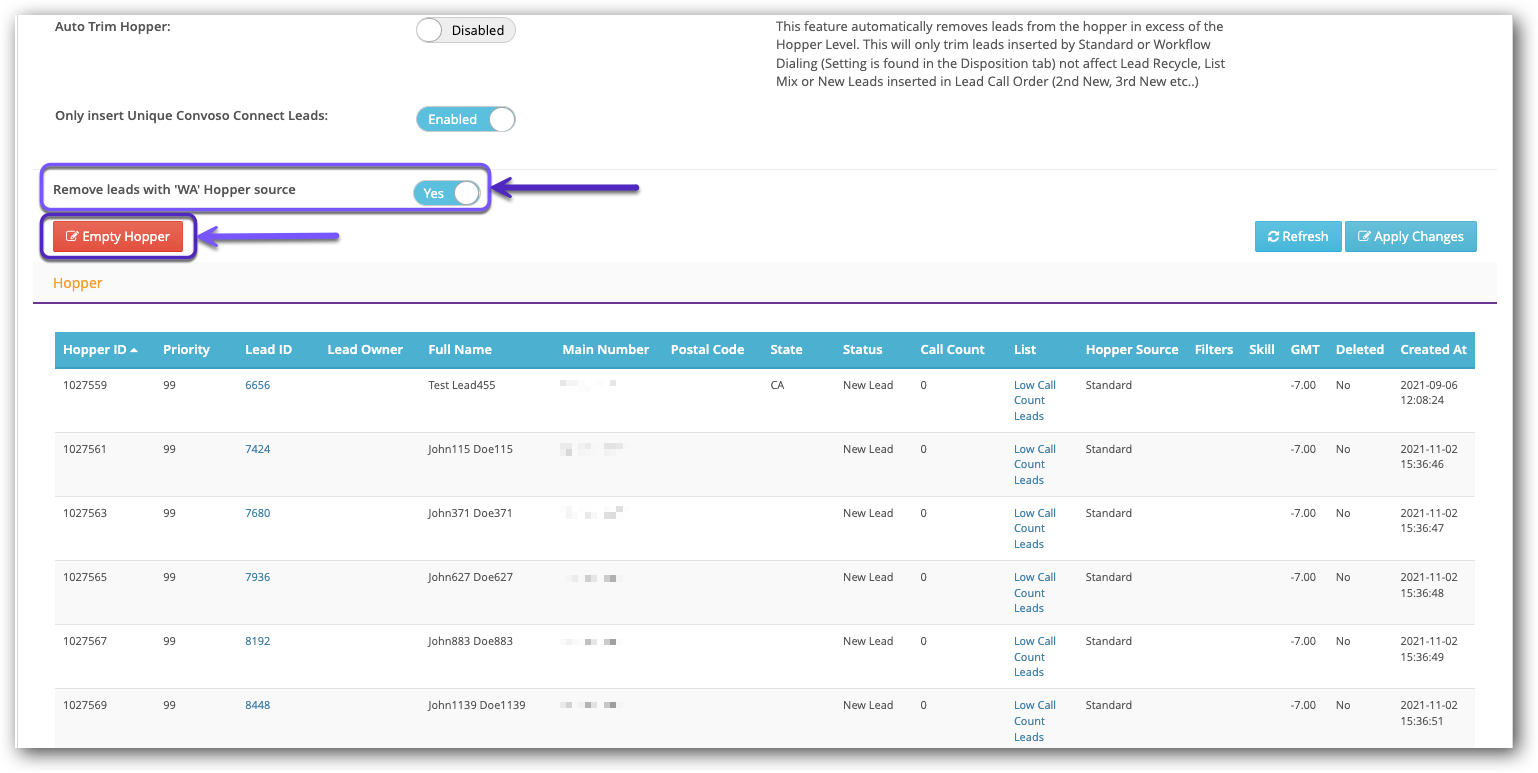1538x773 pixels.
Task: Open lead ID 7424
Action: pos(257,449)
